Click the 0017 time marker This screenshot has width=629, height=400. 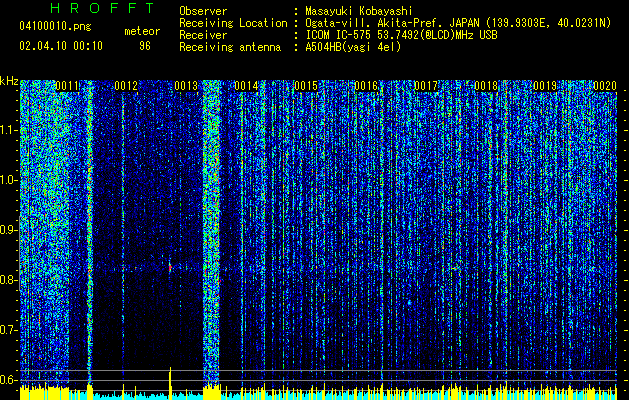point(426,86)
